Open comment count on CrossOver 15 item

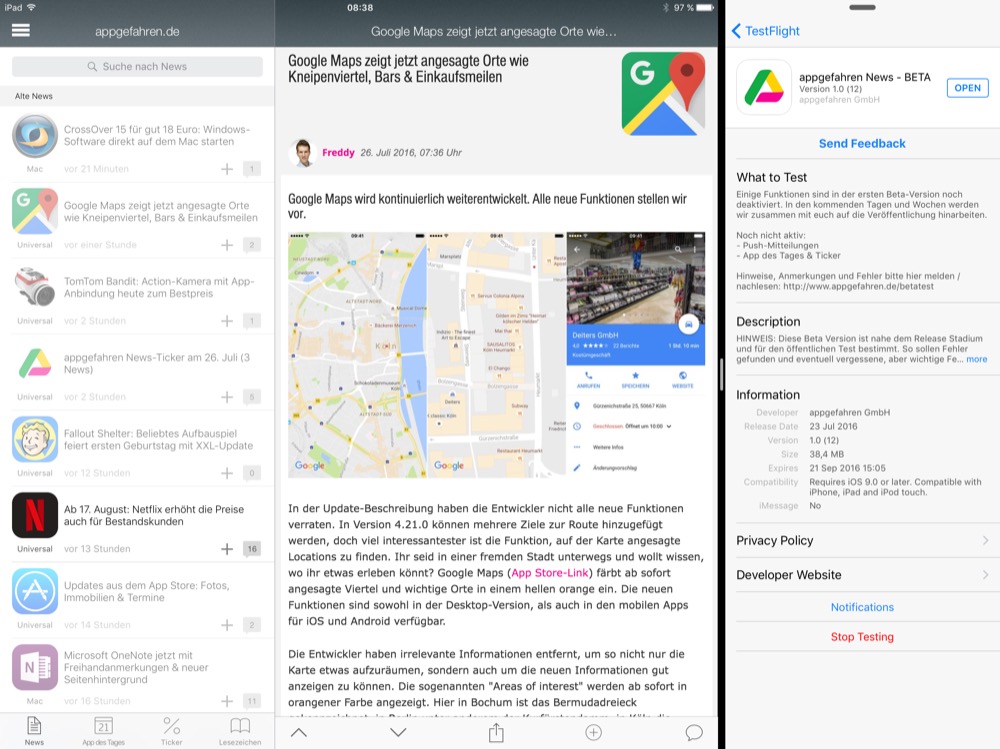252,169
